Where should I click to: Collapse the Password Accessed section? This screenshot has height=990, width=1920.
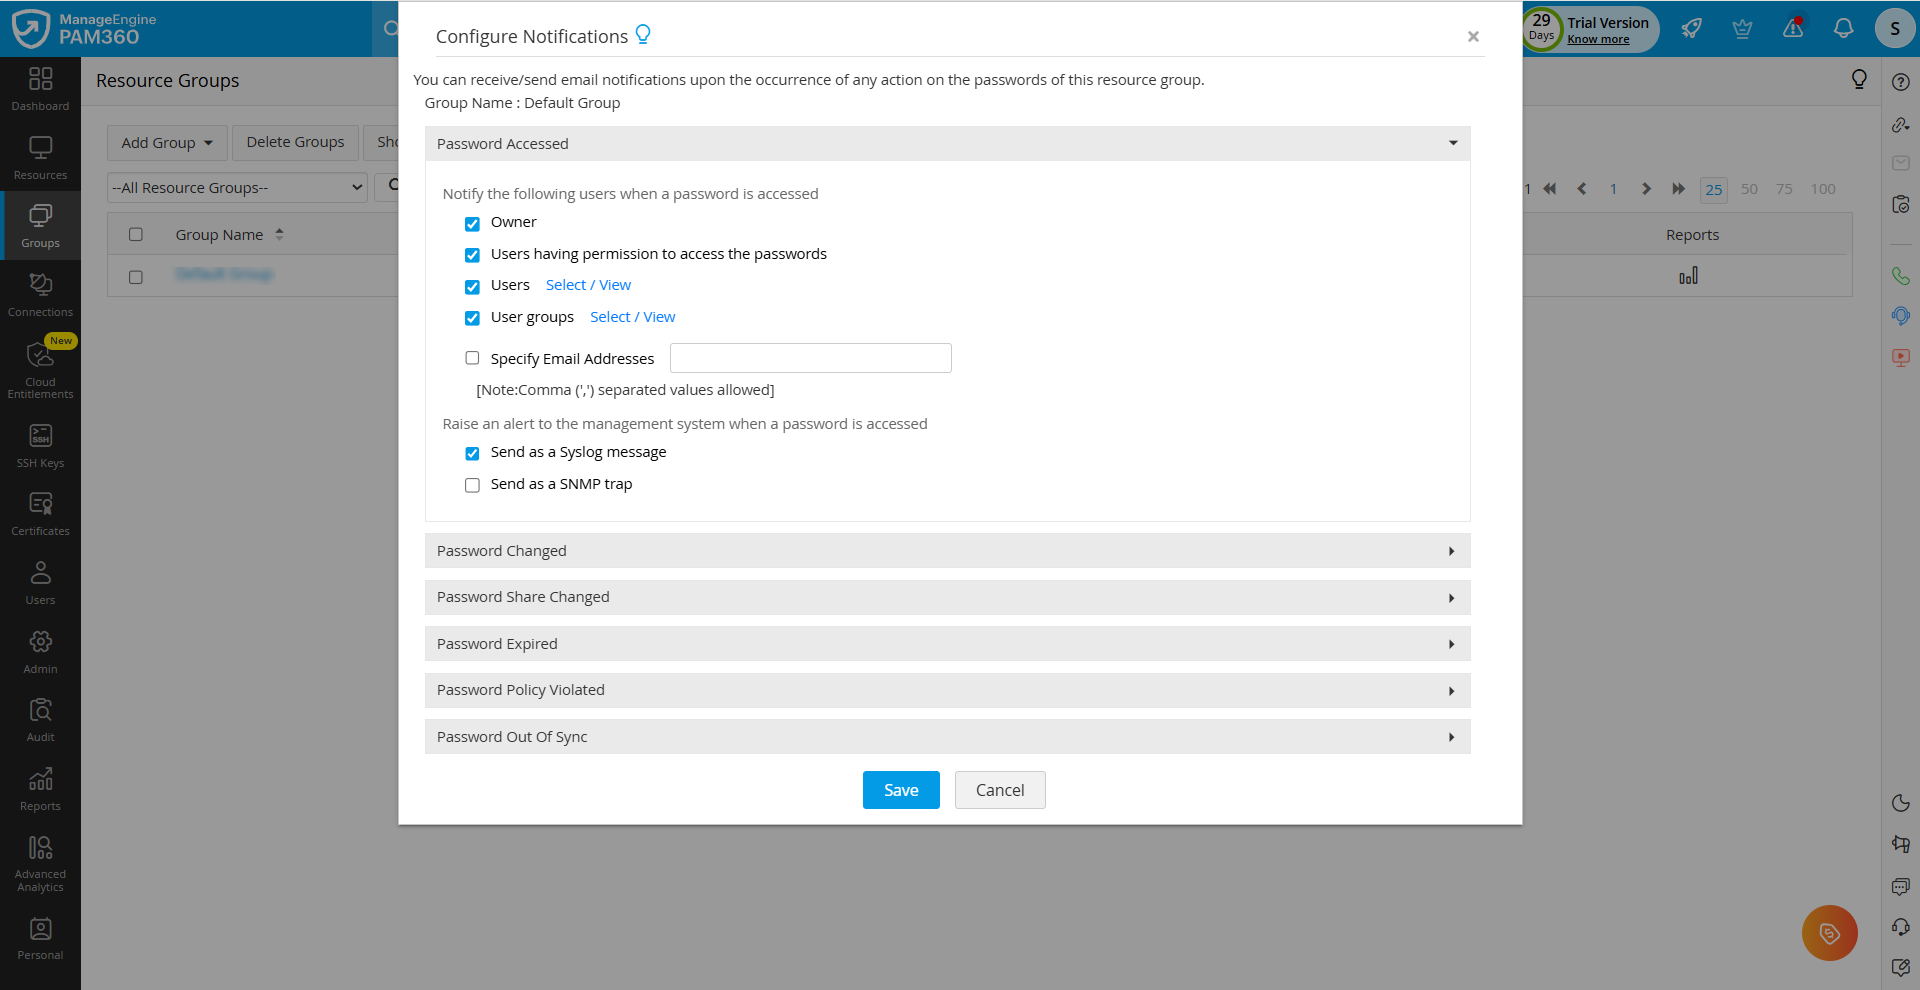click(947, 144)
